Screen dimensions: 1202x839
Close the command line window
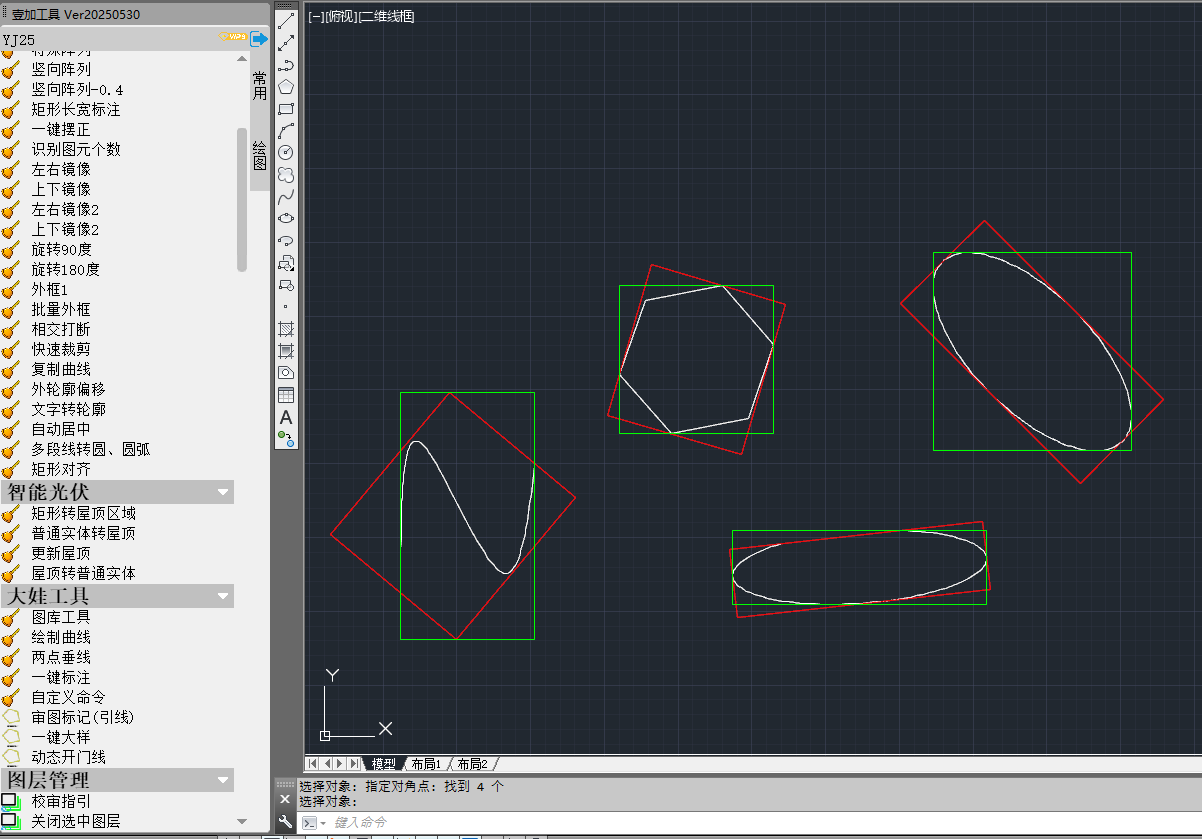pos(285,799)
